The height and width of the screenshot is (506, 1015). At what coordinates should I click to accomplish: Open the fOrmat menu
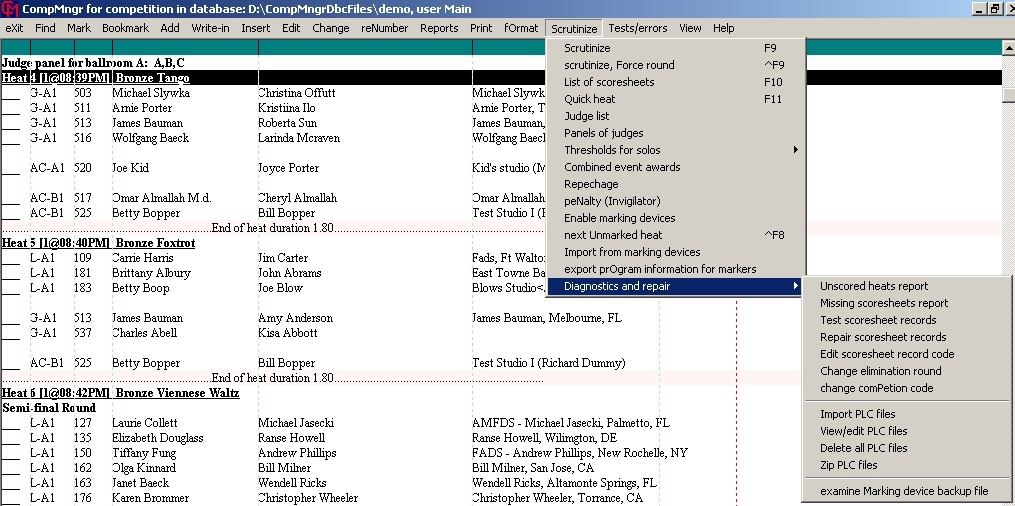click(521, 28)
